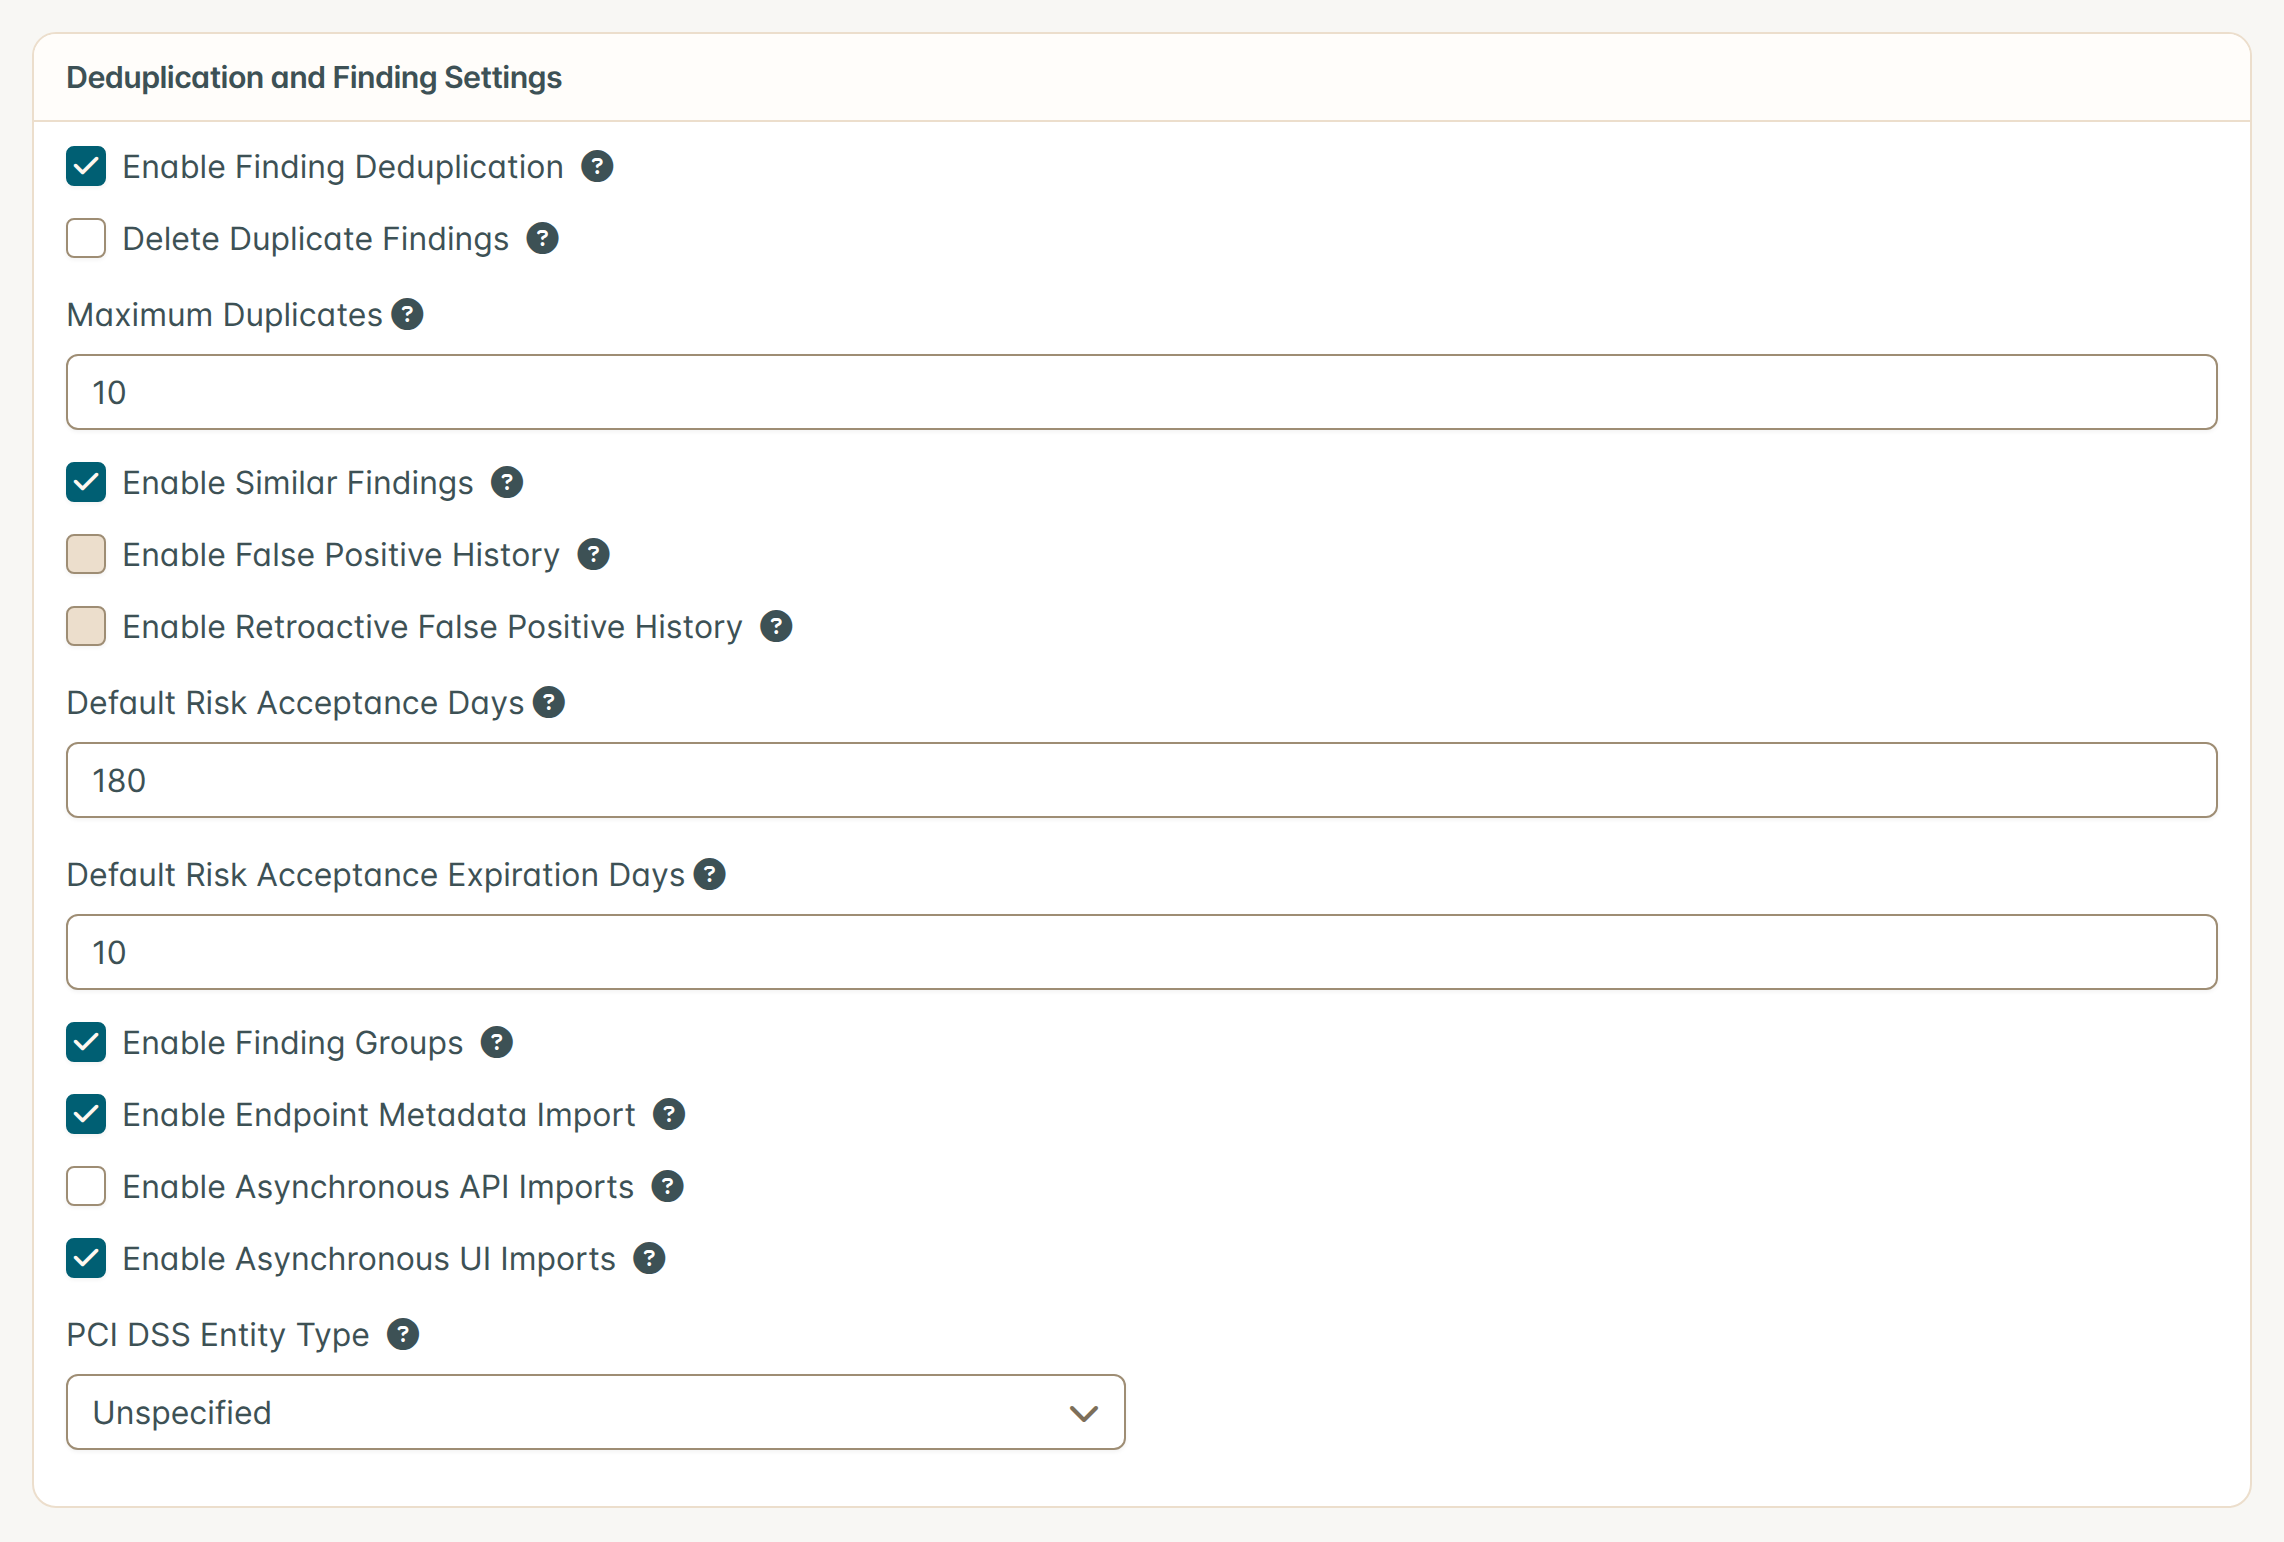This screenshot has height=1542, width=2284.
Task: Toggle Enable Retroactive False Positive History checkbox
Action: (86, 626)
